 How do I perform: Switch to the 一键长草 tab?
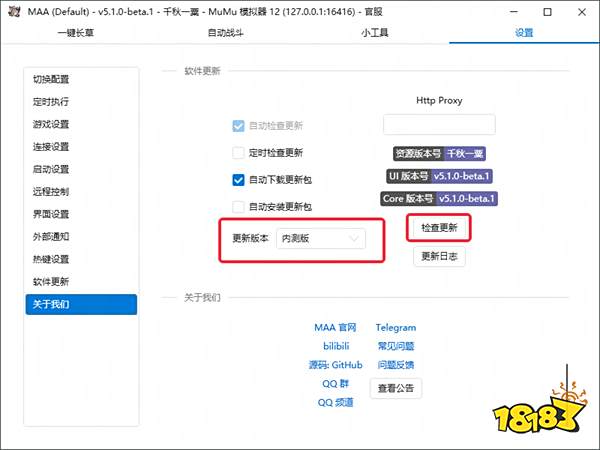[x=75, y=32]
